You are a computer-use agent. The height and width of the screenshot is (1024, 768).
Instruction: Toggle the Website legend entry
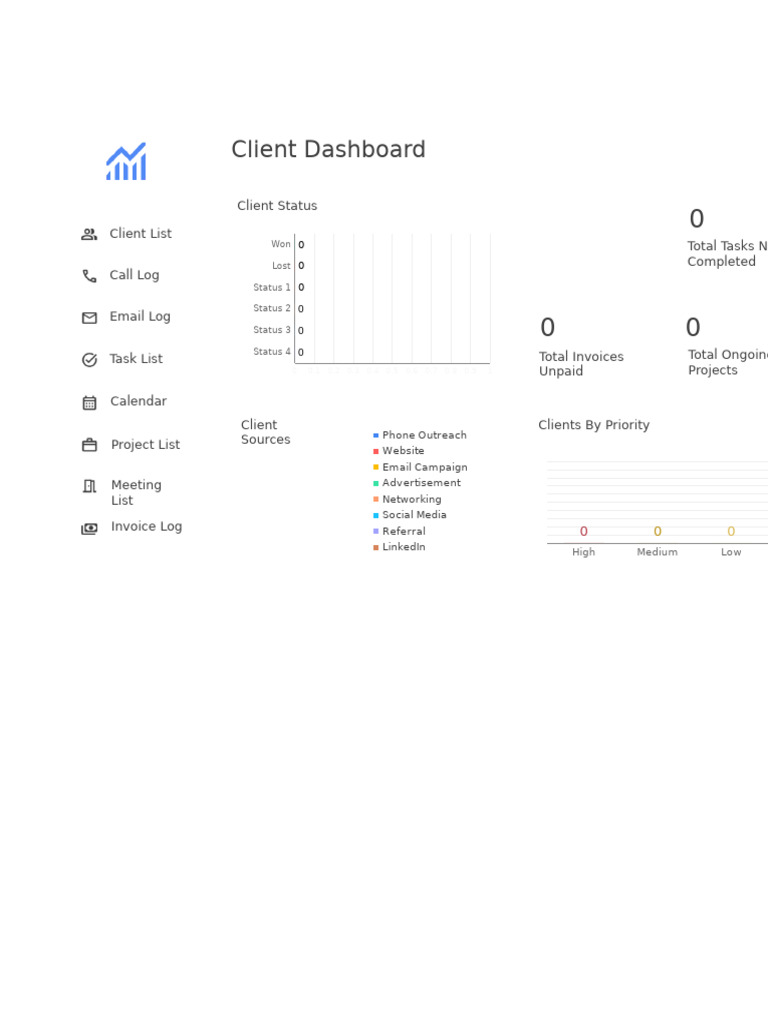point(398,451)
